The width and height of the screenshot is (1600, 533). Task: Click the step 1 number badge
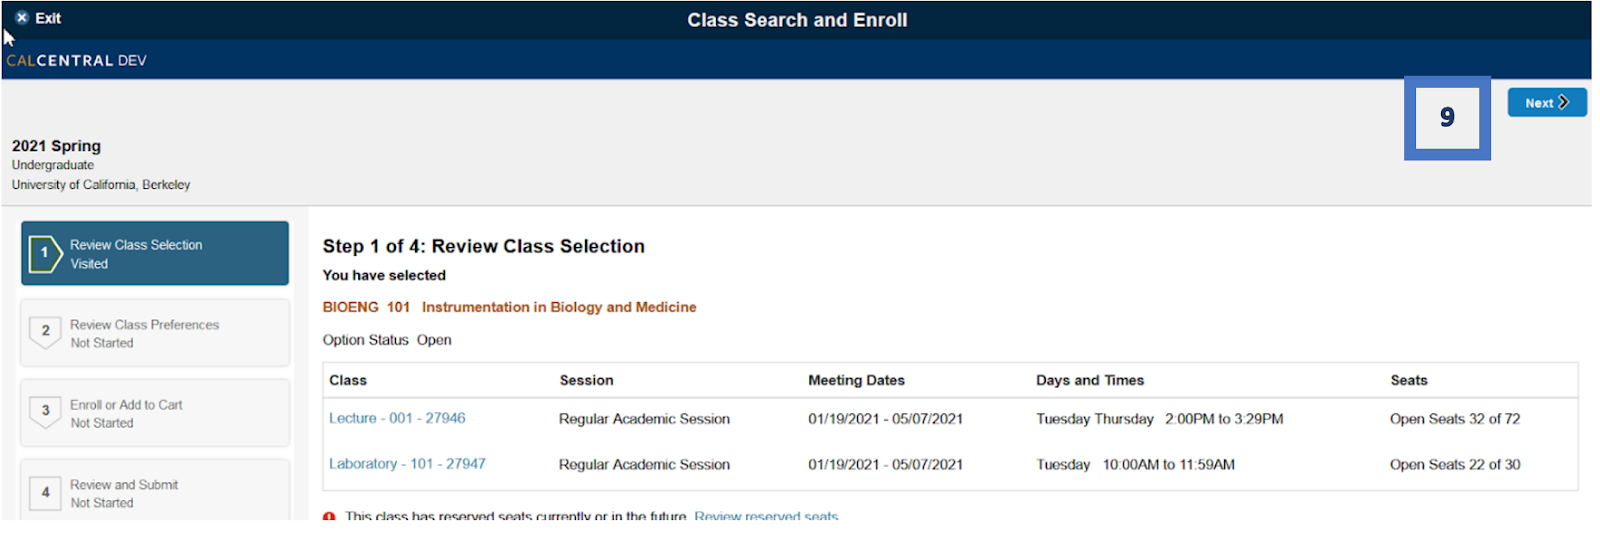[x=45, y=253]
